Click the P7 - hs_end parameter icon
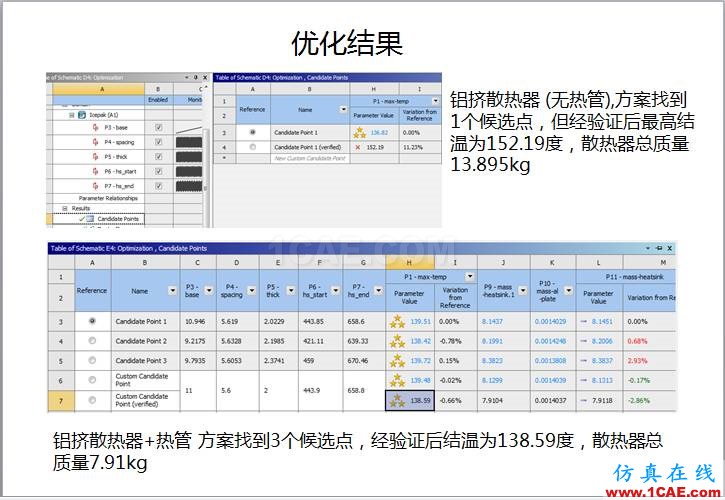Screen dimensions: 725x500 (96, 186)
